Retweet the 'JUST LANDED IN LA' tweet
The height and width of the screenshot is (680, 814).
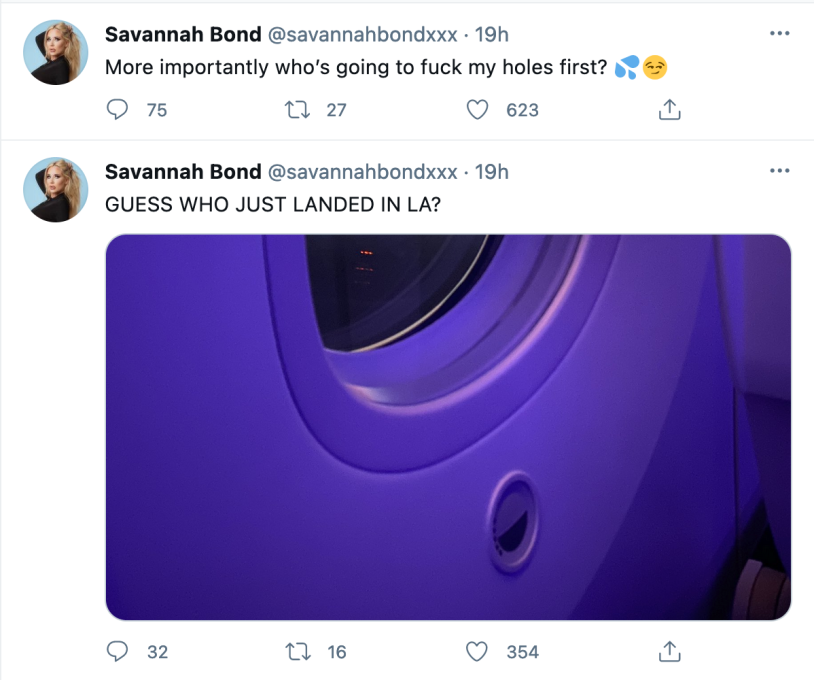(x=297, y=652)
